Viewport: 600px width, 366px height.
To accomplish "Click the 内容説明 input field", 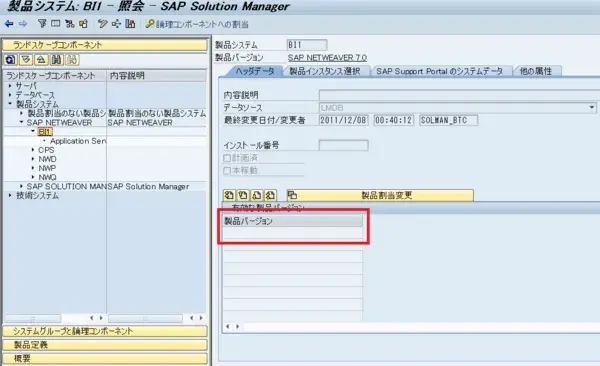I will pyautogui.click(x=459, y=95).
